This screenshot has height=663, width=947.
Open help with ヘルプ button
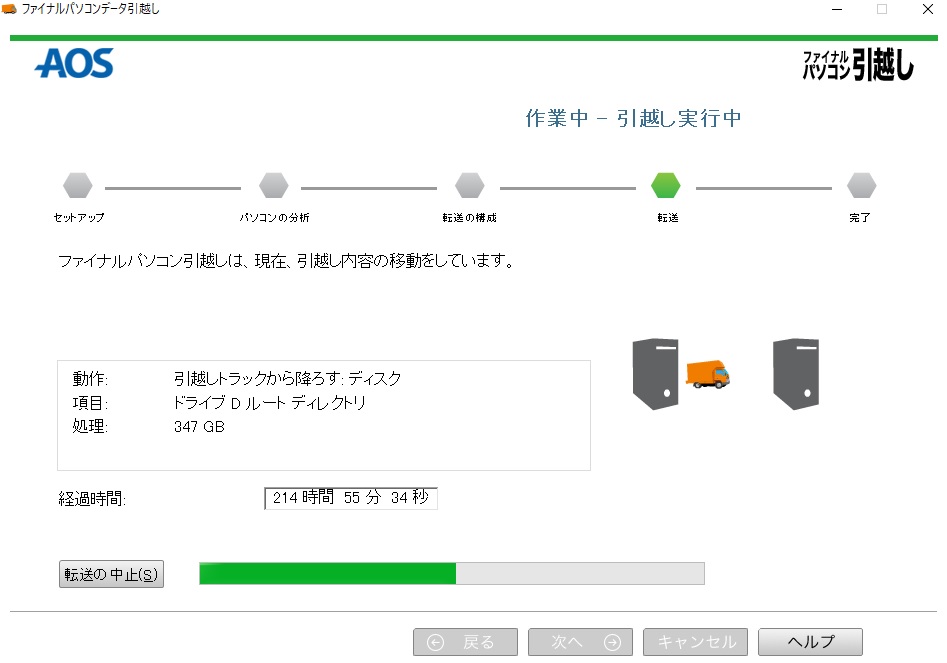click(x=811, y=642)
